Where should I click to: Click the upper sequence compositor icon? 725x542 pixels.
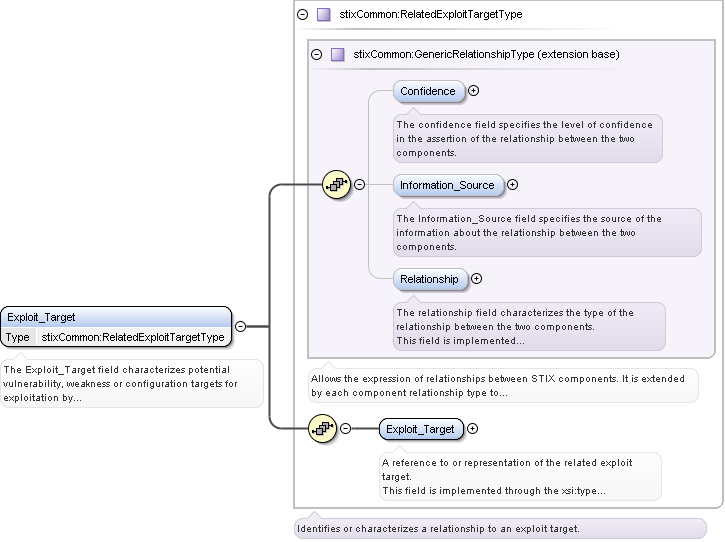[x=336, y=185]
